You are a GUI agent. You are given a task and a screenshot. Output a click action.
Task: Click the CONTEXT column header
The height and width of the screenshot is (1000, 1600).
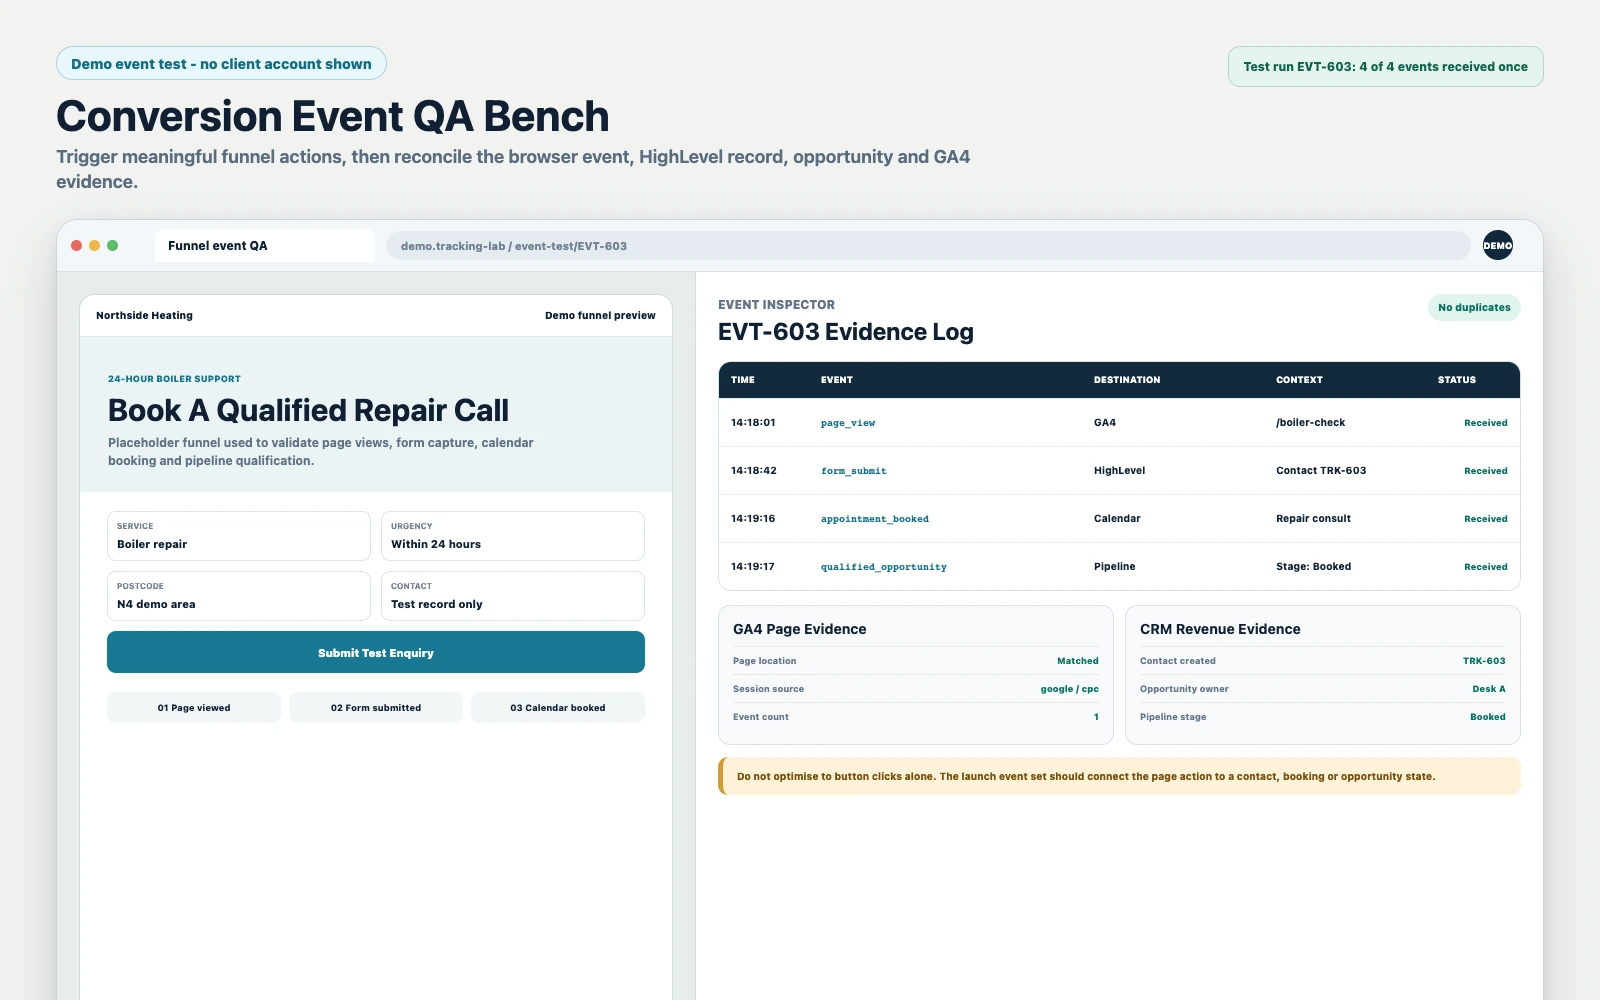pyautogui.click(x=1299, y=380)
